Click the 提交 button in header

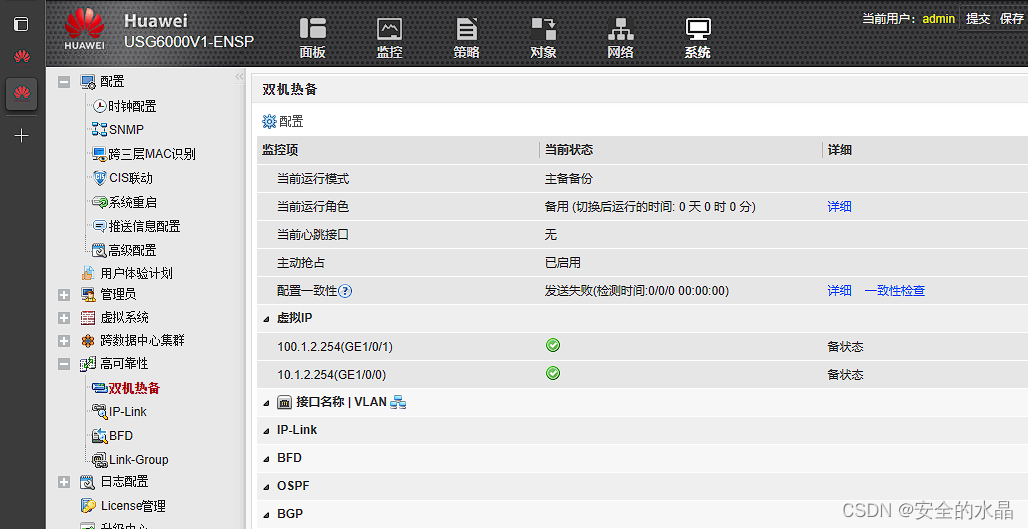[x=978, y=19]
